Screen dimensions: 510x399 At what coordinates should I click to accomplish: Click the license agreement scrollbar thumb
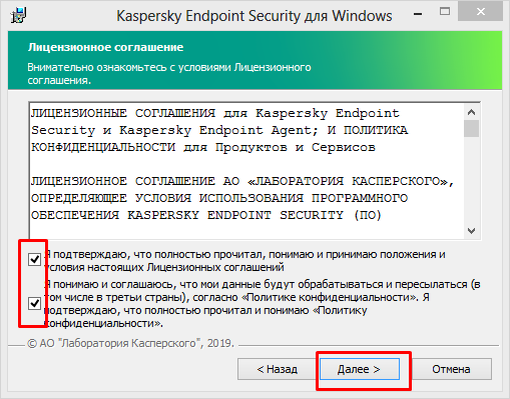[471, 128]
